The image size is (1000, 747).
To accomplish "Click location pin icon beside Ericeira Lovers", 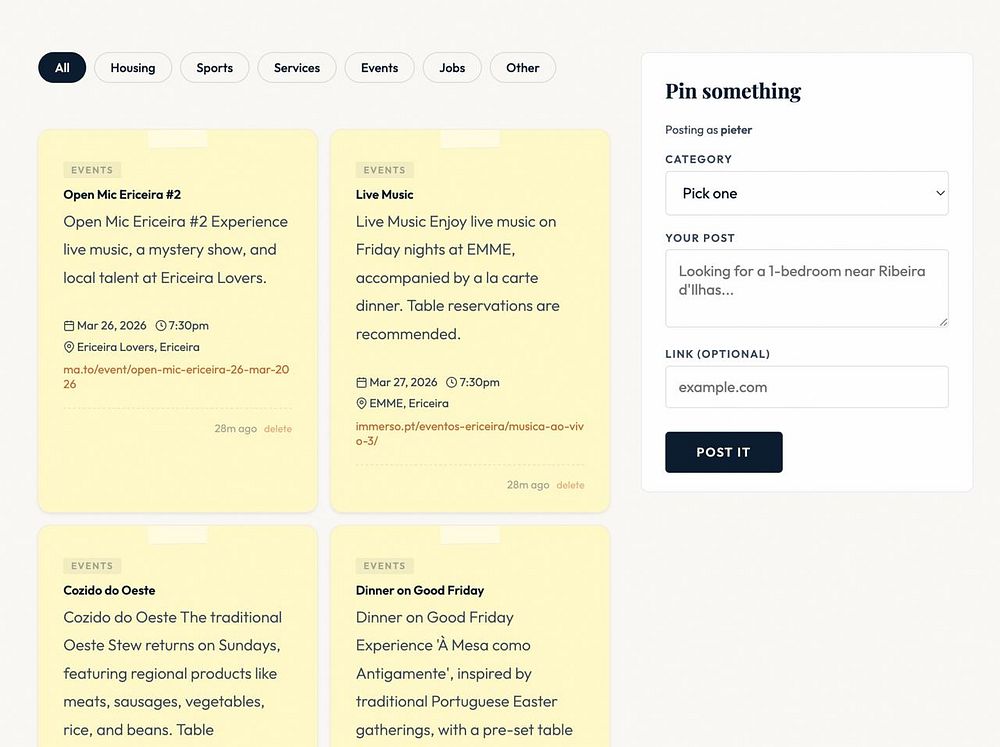I will 69,348.
